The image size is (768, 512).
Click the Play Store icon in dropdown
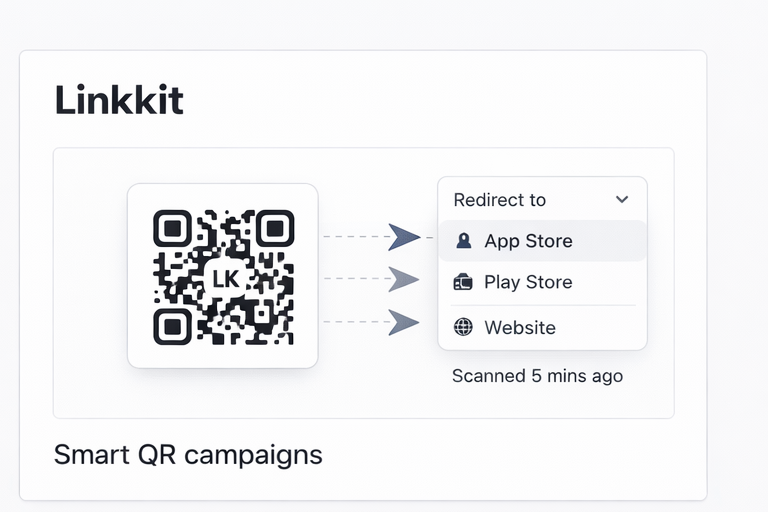pos(463,283)
